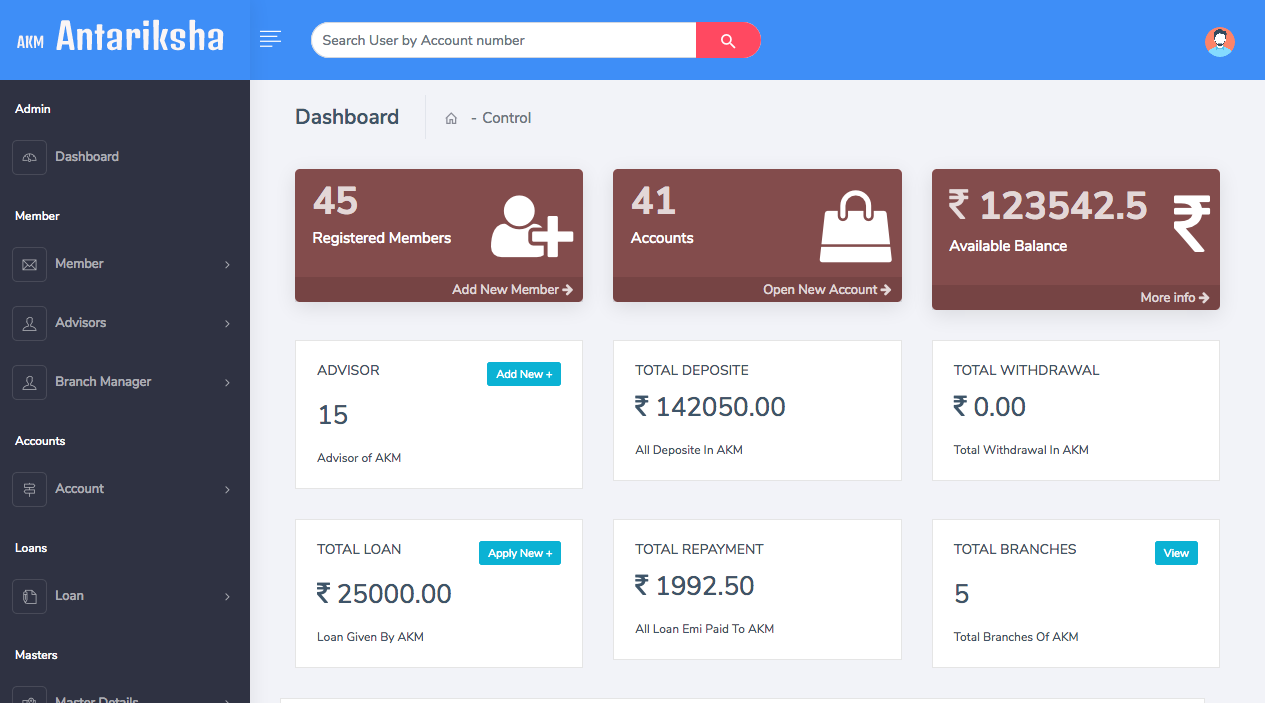Click the add-member person icon on card
Viewport: 1265px width, 703px height.
[x=531, y=227]
